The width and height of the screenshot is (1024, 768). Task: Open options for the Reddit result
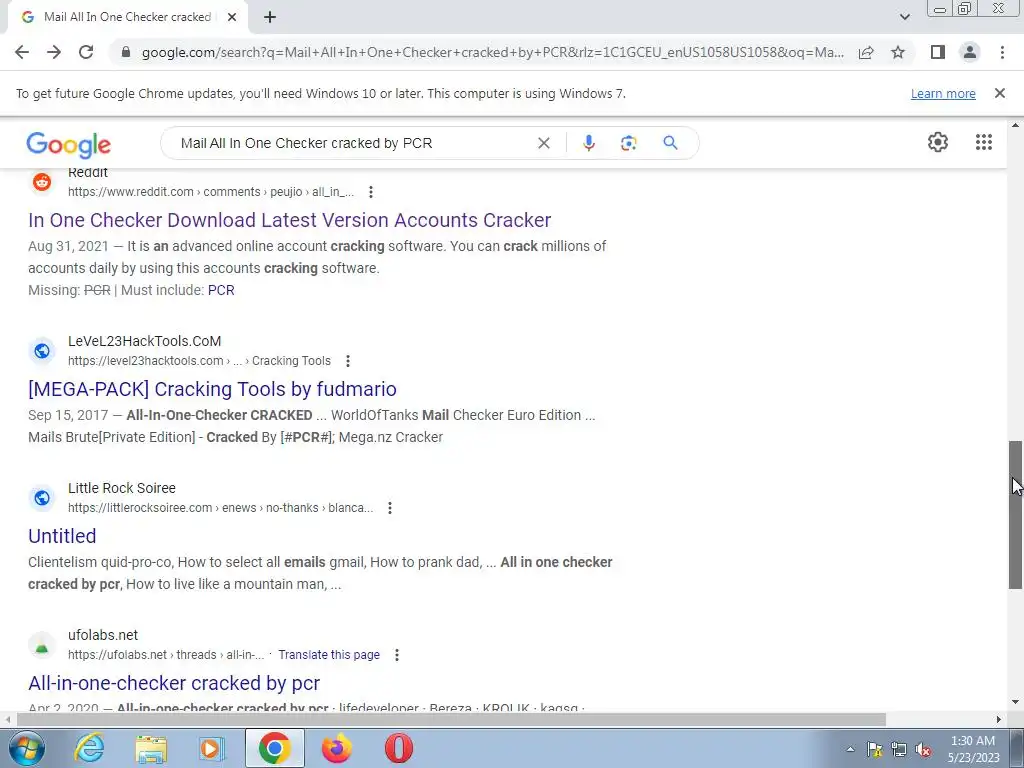tap(371, 192)
